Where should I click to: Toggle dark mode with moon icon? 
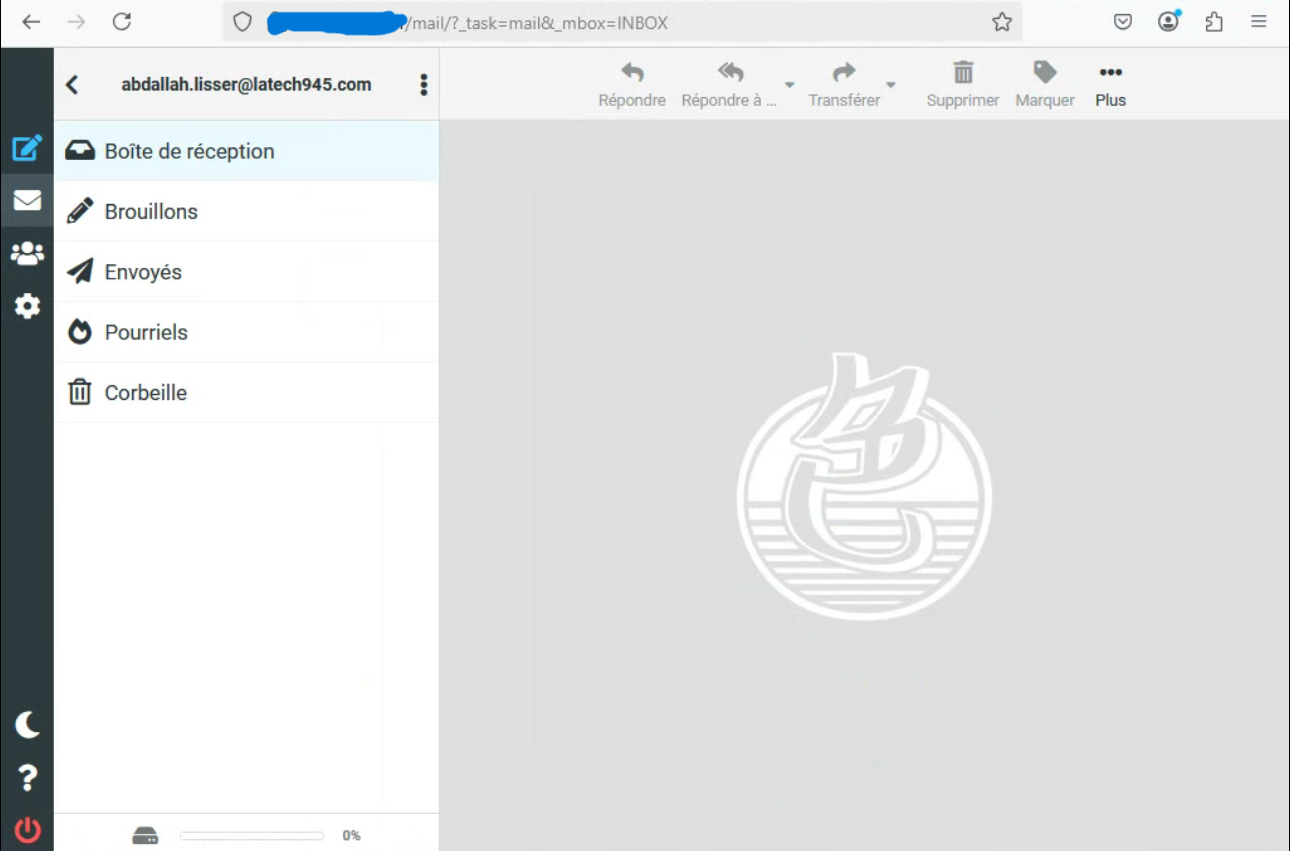point(27,725)
